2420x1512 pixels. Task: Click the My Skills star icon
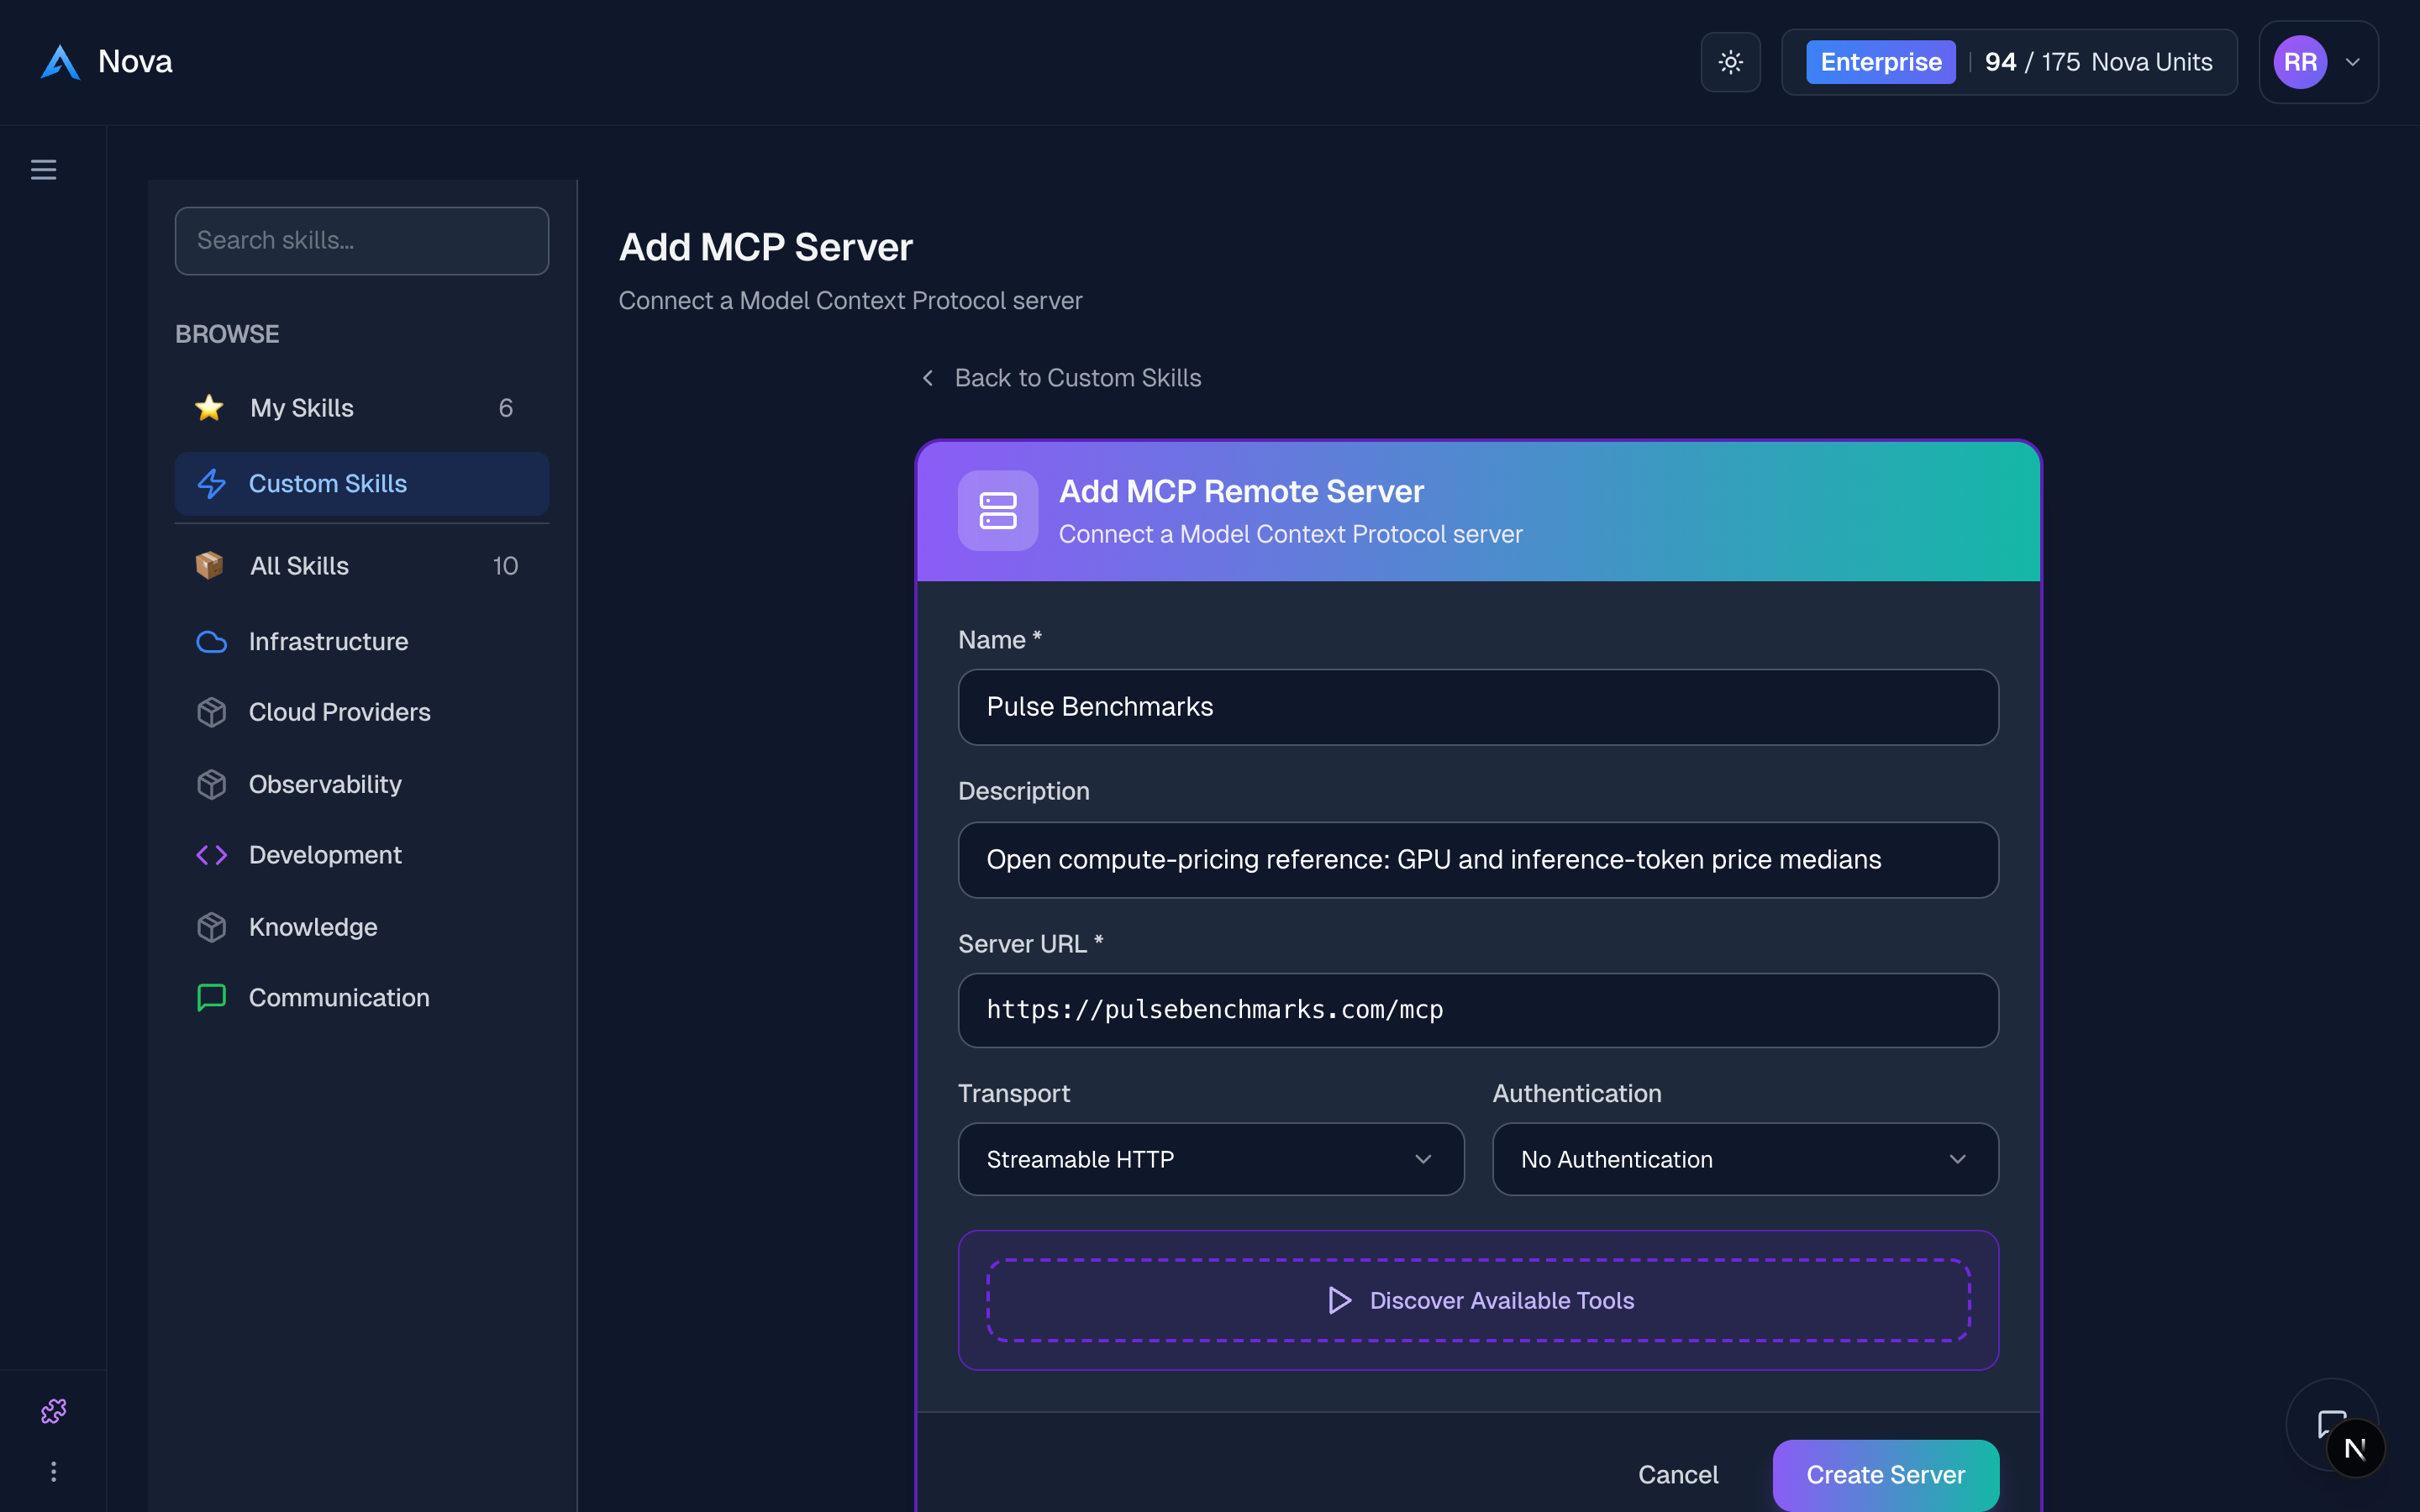coord(209,408)
